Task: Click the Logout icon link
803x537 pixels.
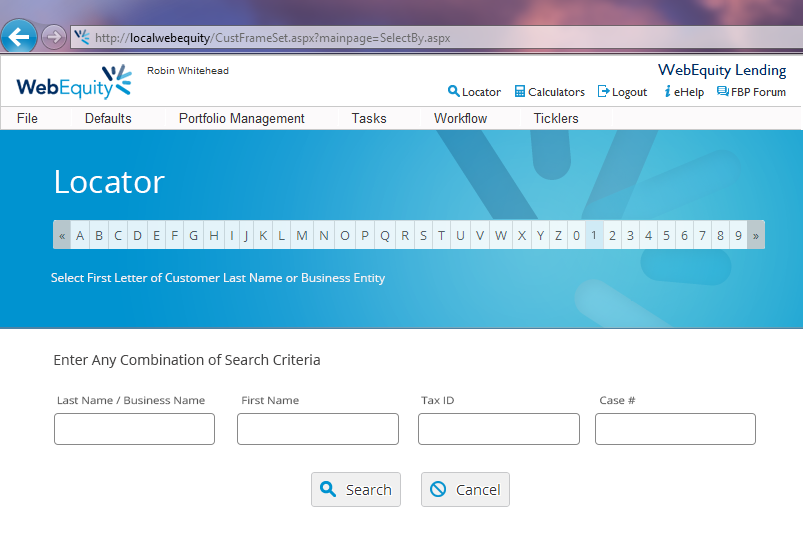Action: [622, 92]
